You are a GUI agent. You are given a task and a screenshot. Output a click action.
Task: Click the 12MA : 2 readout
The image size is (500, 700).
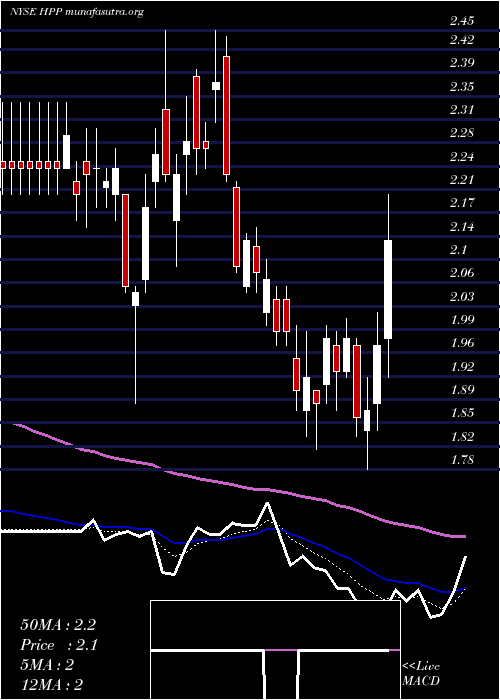coord(53,685)
